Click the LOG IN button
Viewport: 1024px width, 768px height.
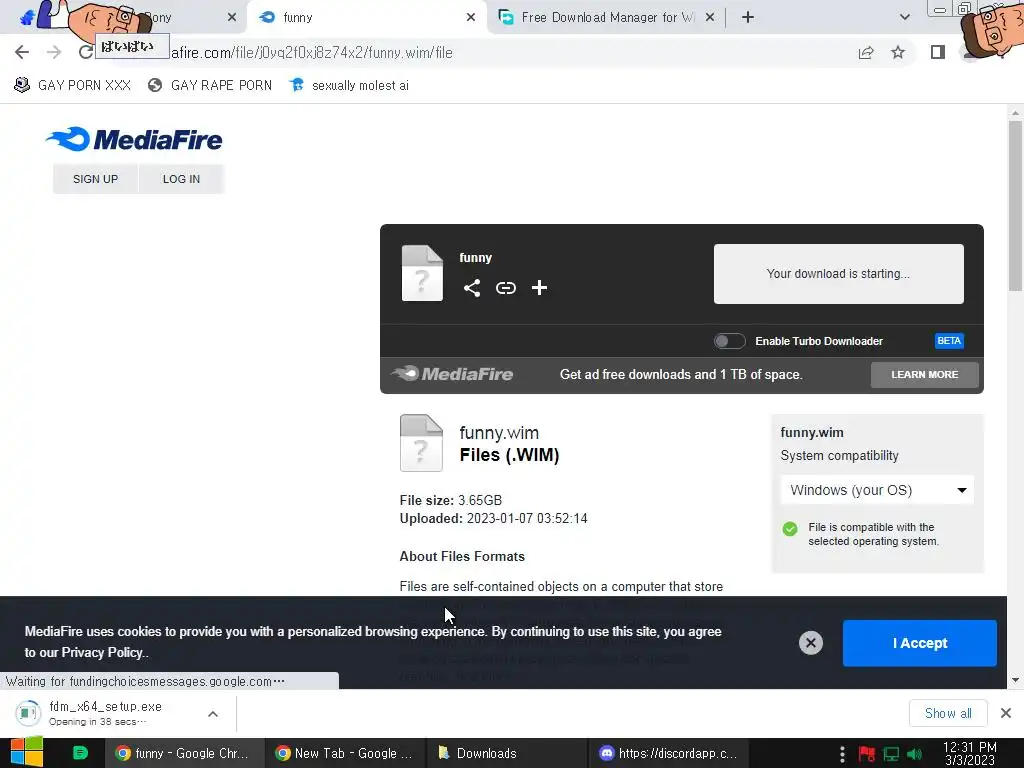coord(182,179)
